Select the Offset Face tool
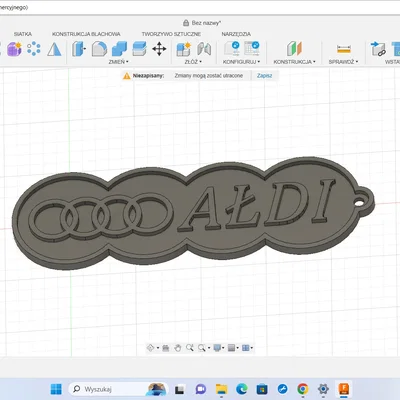 139,49
